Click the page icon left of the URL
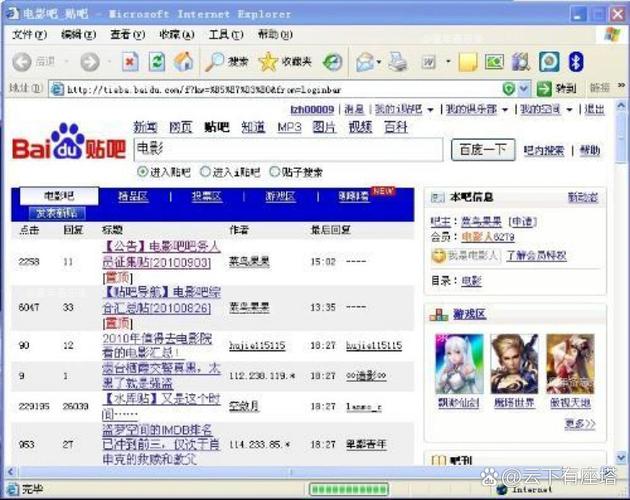Screen dimensions: 630x500 (x=57, y=89)
